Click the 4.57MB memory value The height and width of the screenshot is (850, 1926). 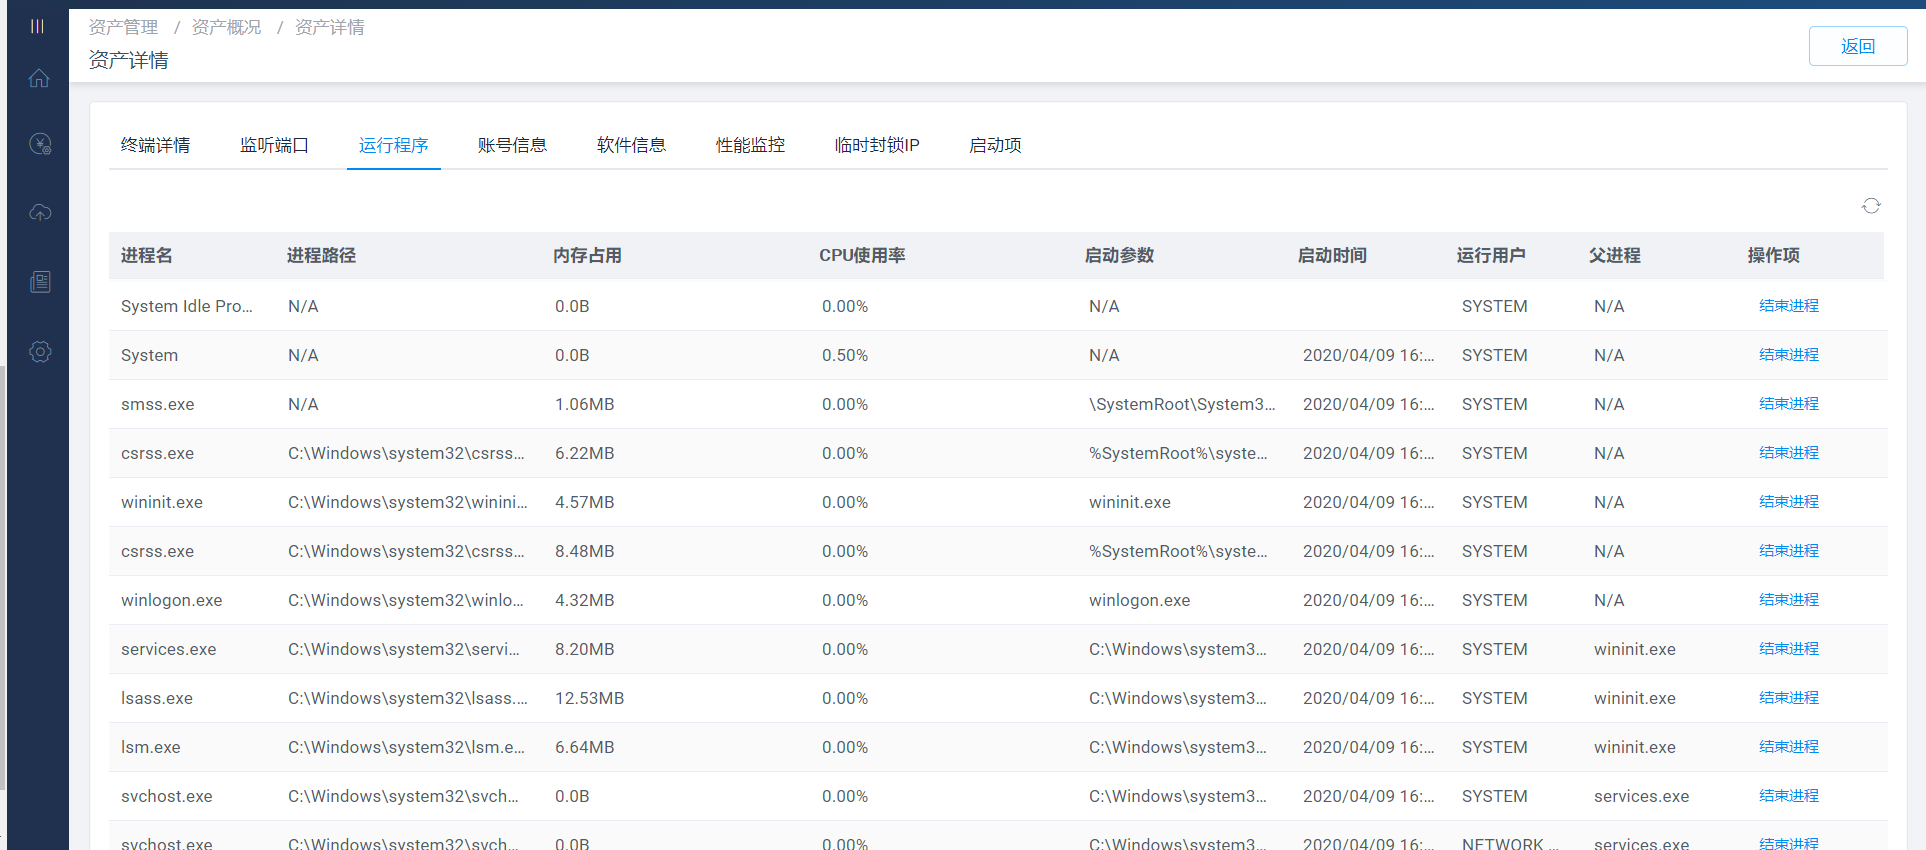point(585,502)
